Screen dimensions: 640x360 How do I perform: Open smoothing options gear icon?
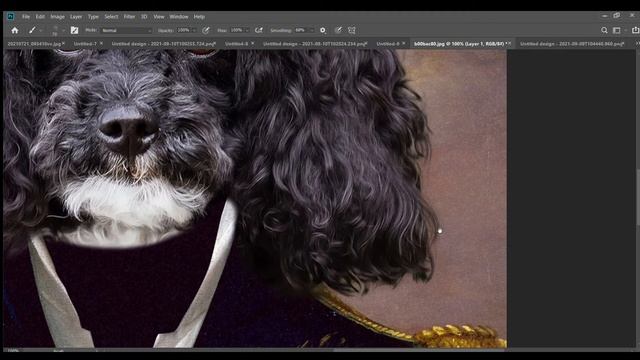(x=323, y=30)
